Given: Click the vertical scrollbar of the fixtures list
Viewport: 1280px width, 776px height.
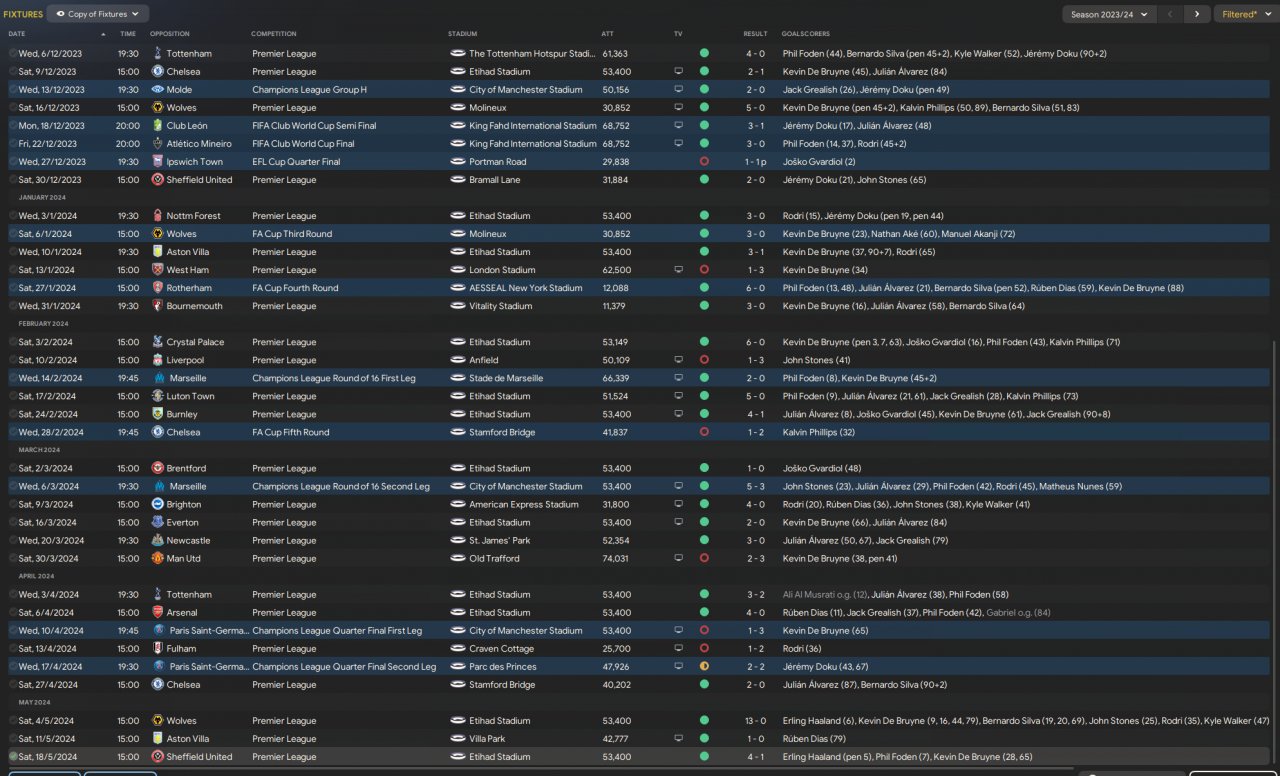Looking at the screenshot, I should coord(1274,550).
